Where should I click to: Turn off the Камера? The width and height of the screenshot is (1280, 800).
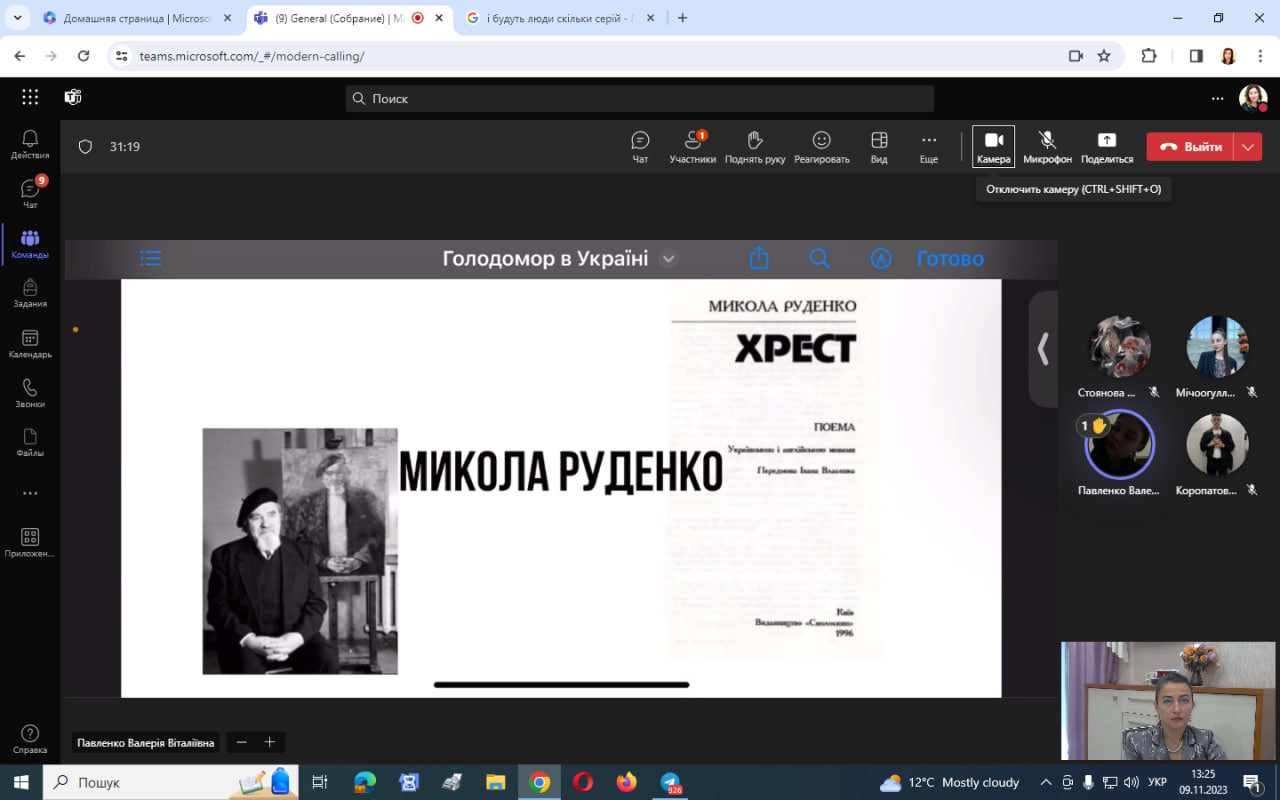(993, 147)
